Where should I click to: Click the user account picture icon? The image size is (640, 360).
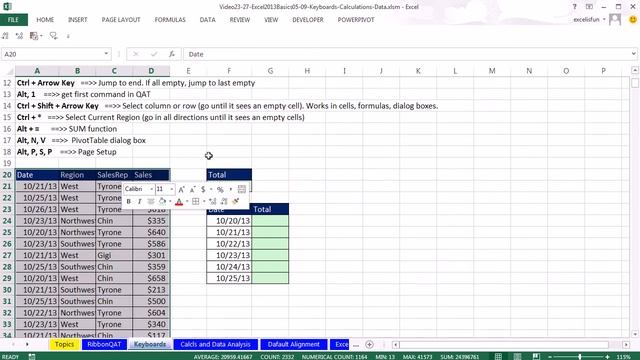615,20
